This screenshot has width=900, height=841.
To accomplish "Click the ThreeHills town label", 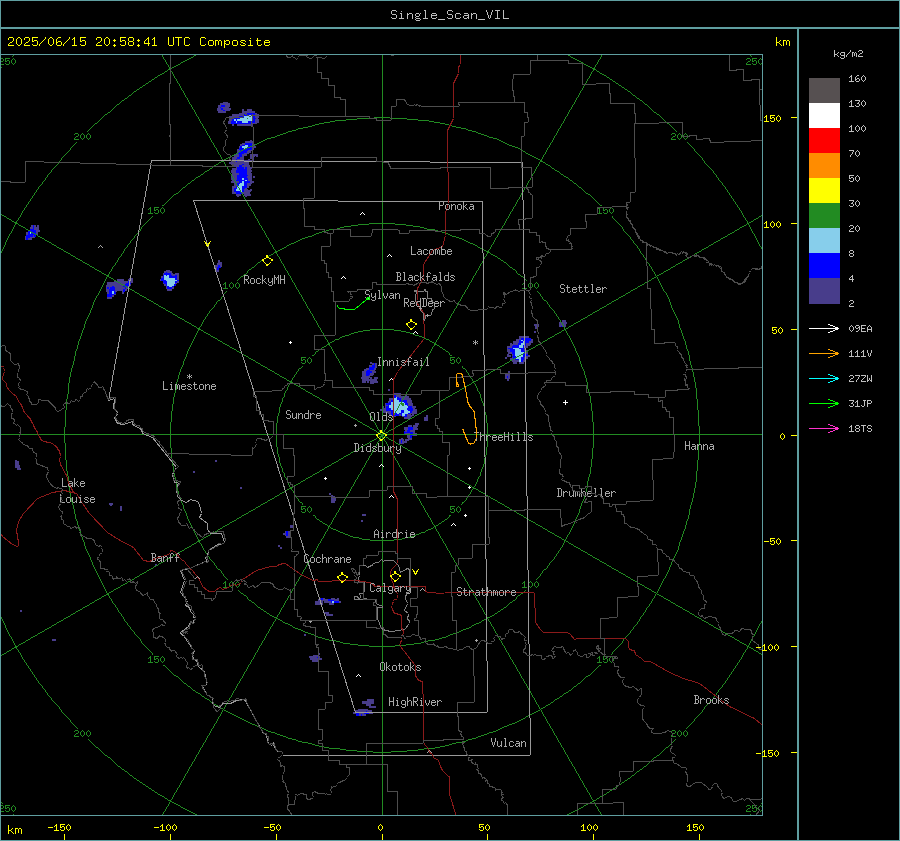I will pyautogui.click(x=503, y=437).
